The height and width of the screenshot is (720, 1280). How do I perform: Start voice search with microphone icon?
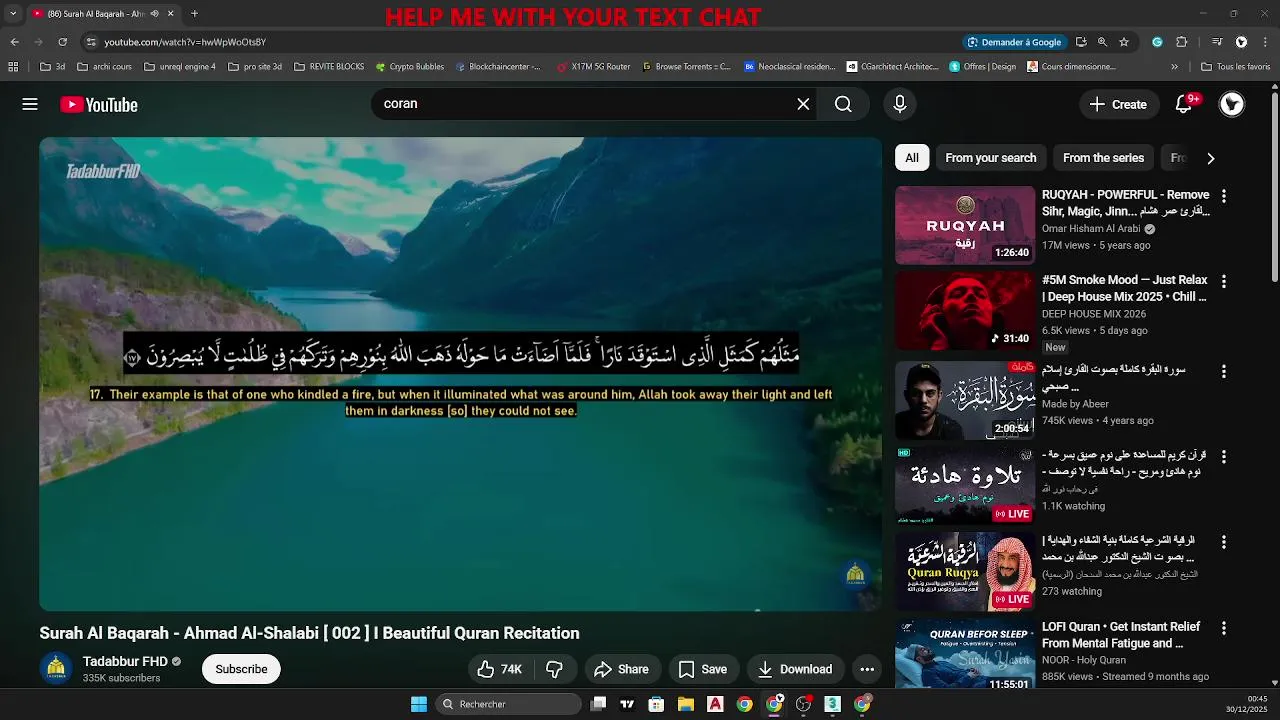click(x=900, y=104)
